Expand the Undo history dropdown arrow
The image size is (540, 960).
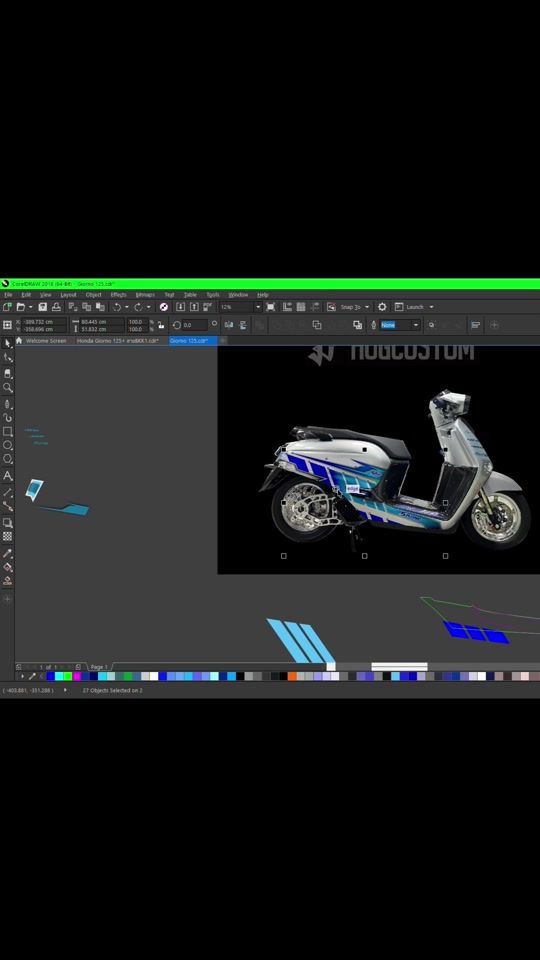pos(127,307)
